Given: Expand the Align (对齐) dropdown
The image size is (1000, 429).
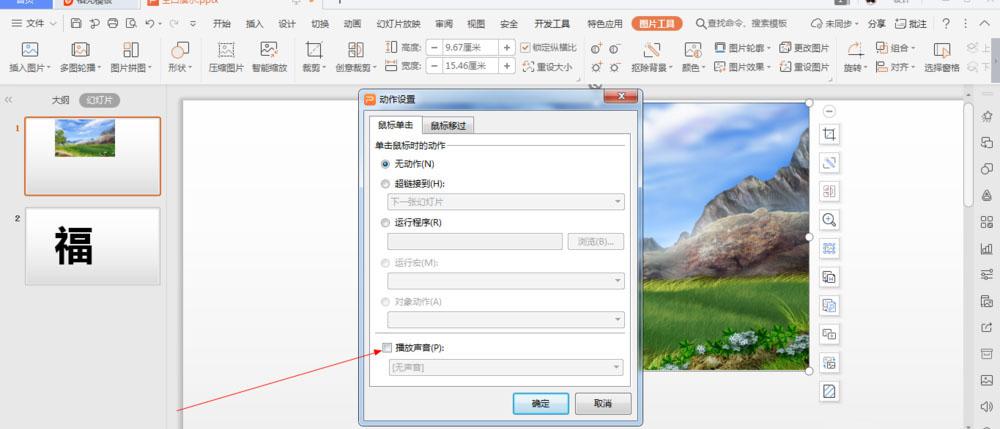Looking at the screenshot, I should [x=913, y=67].
